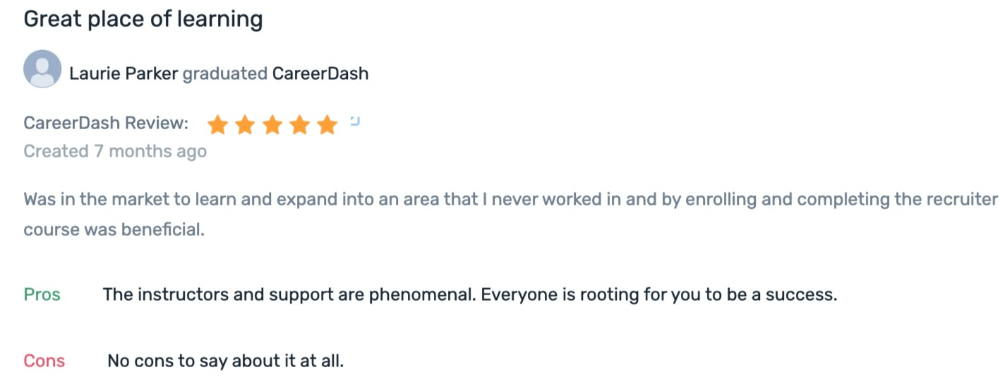Click the CareerDash Review label
The width and height of the screenshot is (1000, 389).
tap(106, 124)
